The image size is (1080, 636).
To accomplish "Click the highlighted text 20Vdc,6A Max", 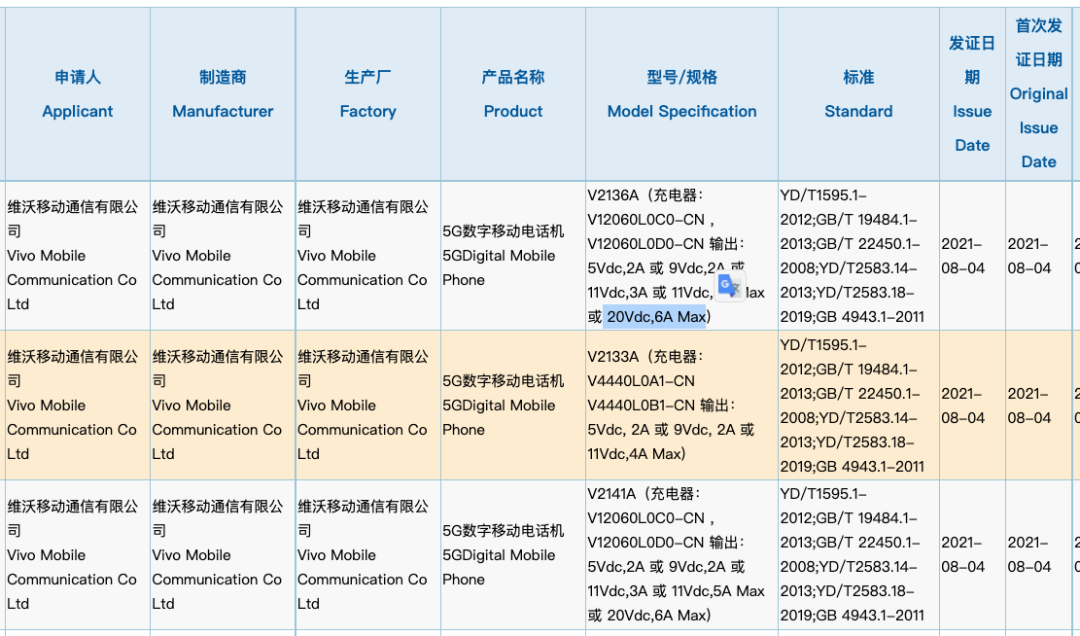I will click(x=655, y=316).
